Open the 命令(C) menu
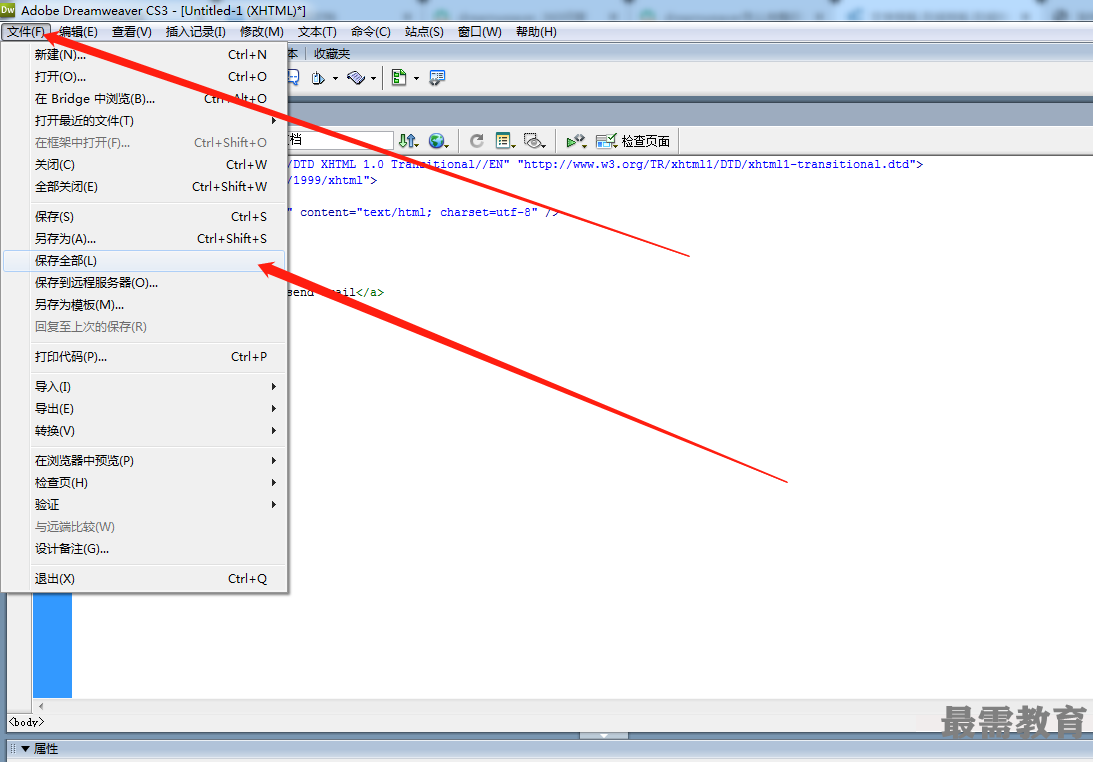Viewport: 1093px width, 762px height. pyautogui.click(x=370, y=32)
